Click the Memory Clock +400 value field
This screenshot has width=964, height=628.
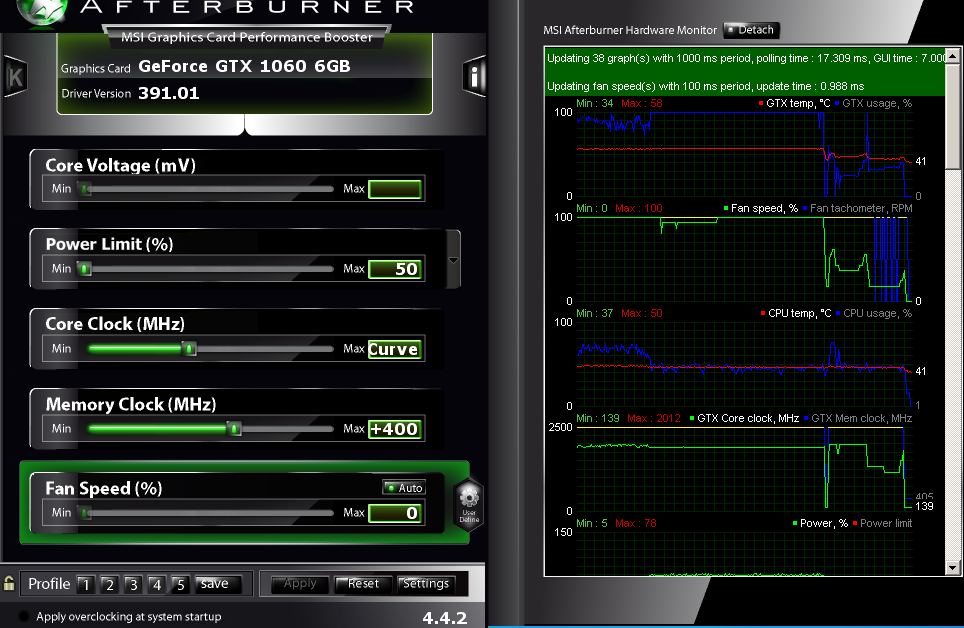click(395, 429)
